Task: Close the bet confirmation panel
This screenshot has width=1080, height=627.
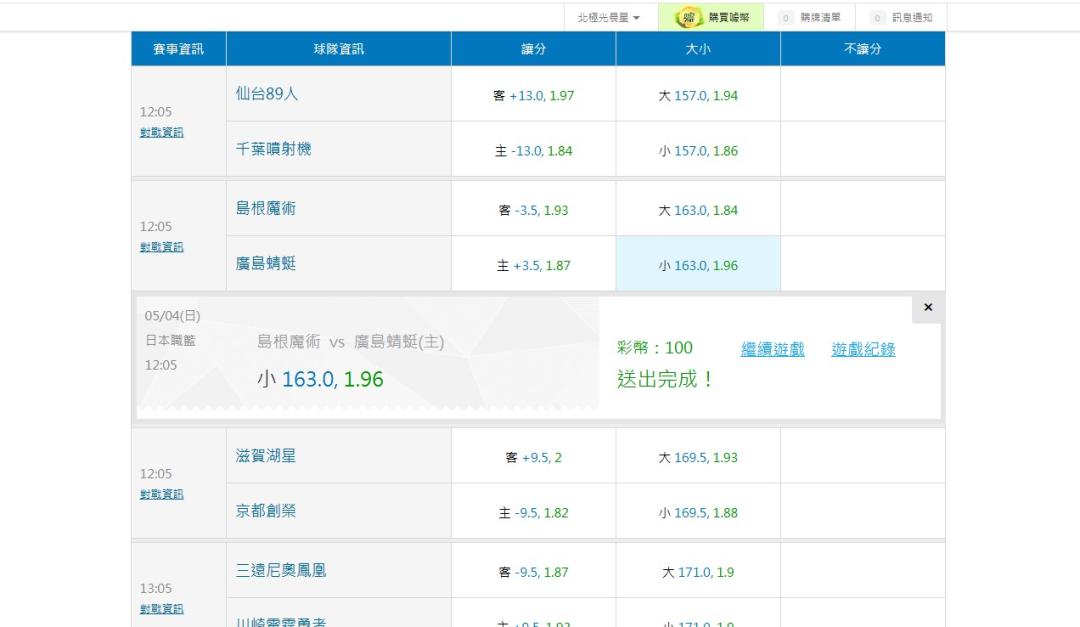Action: [x=928, y=307]
